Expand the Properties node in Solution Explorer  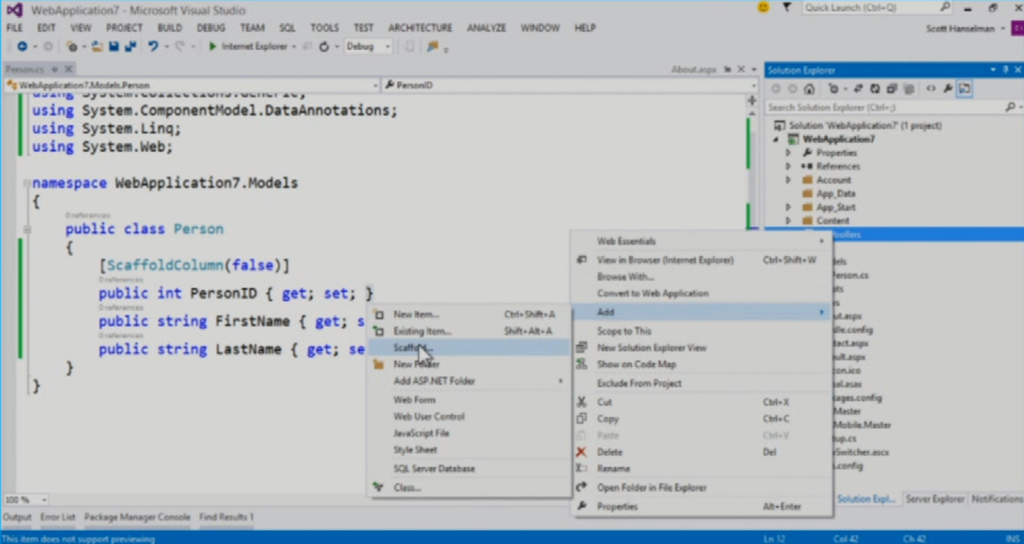pyautogui.click(x=788, y=153)
